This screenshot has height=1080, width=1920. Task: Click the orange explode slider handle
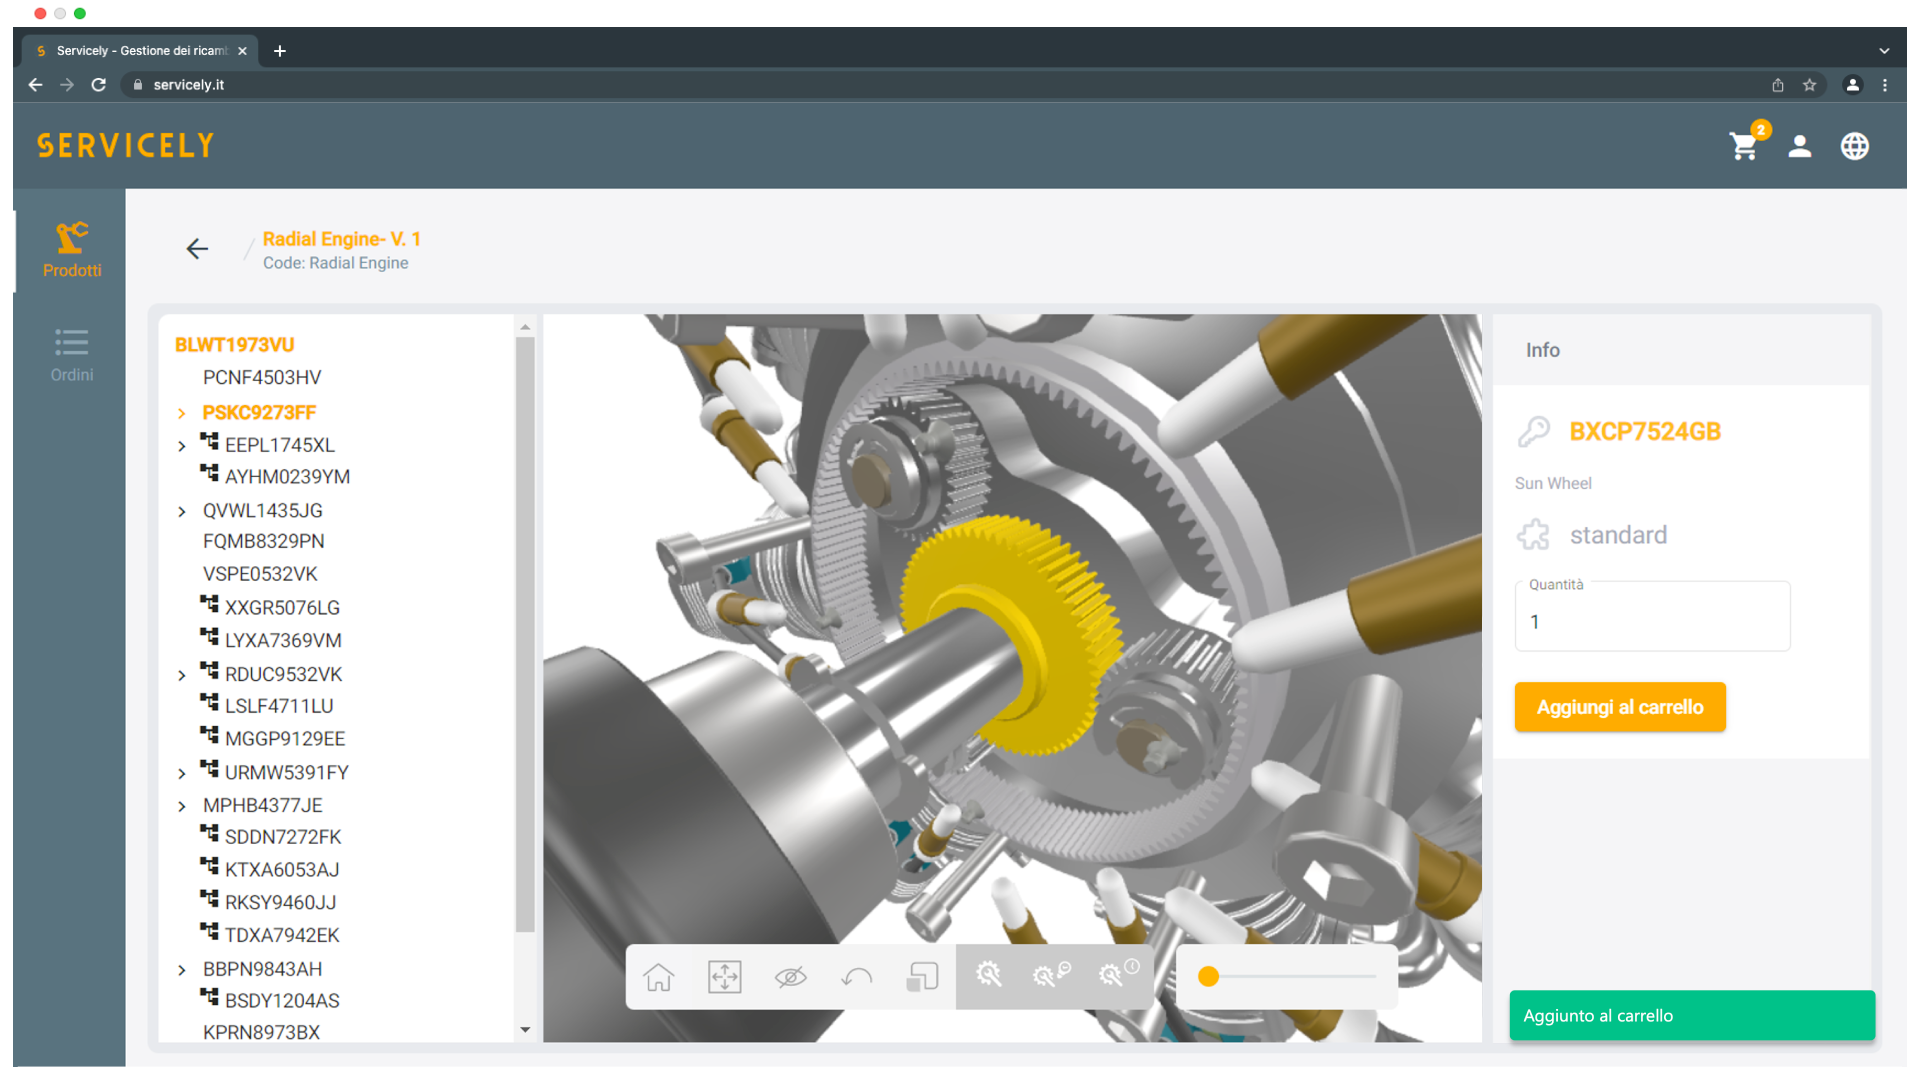[1208, 977]
